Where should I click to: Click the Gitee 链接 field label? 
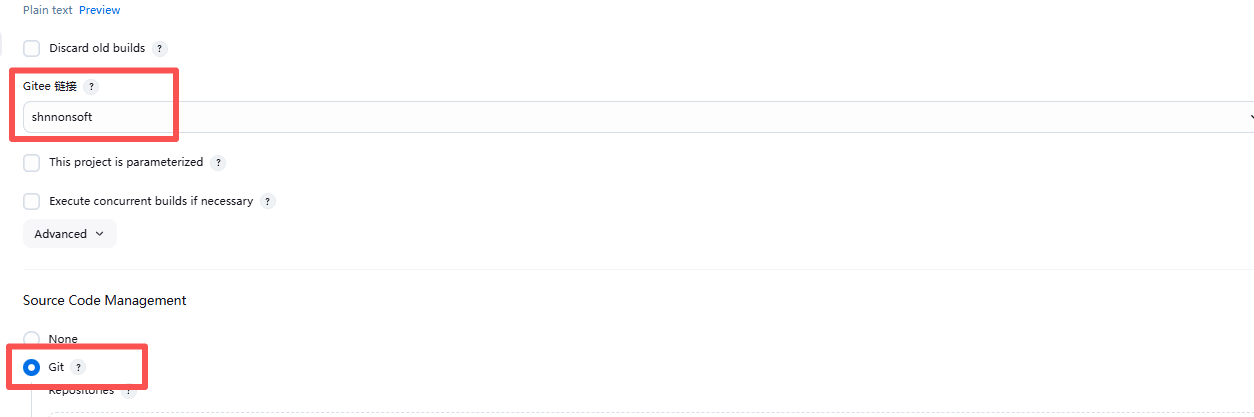tap(50, 87)
